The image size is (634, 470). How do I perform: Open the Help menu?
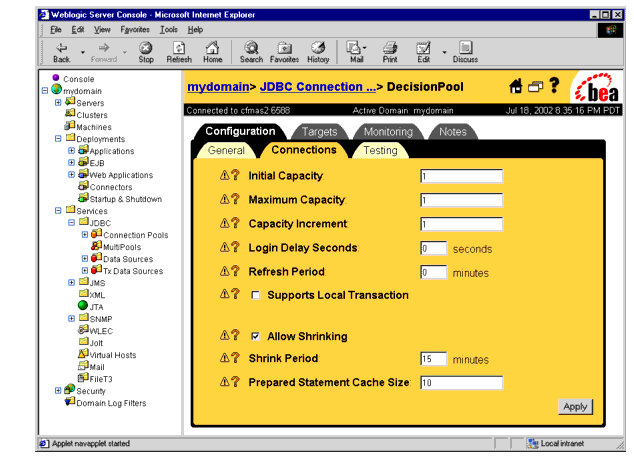(195, 30)
